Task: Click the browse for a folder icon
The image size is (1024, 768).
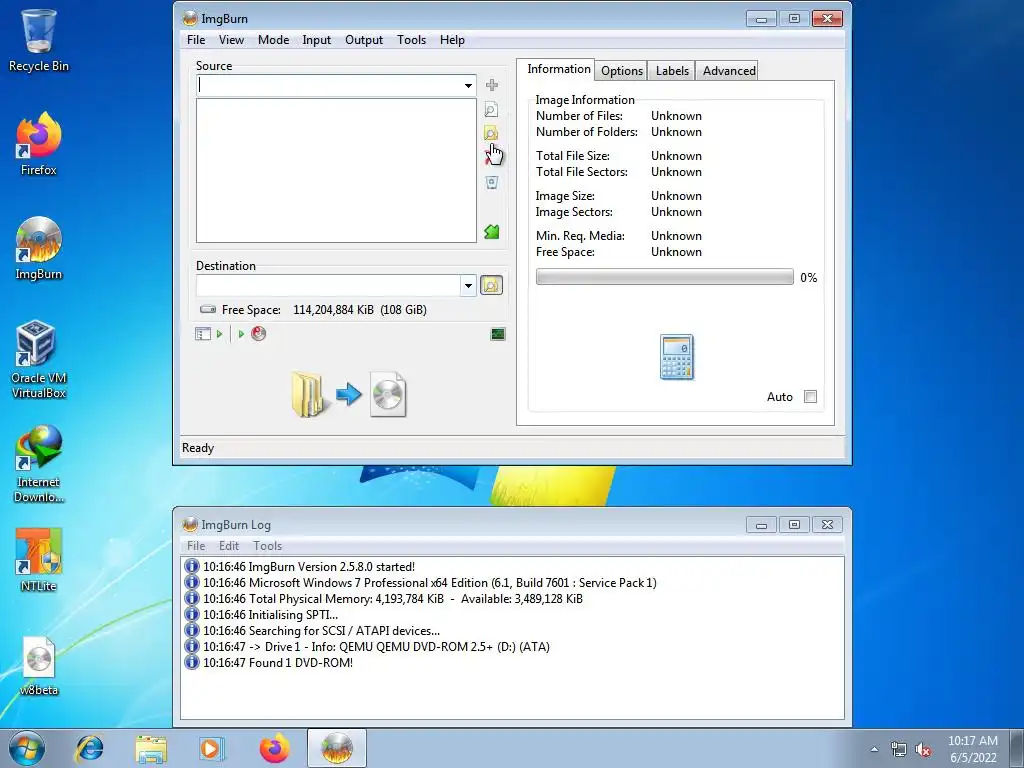Action: tap(491, 133)
